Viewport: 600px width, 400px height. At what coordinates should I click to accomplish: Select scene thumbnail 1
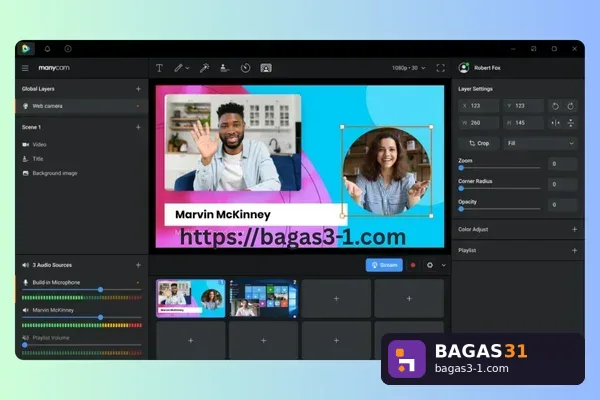(191, 298)
